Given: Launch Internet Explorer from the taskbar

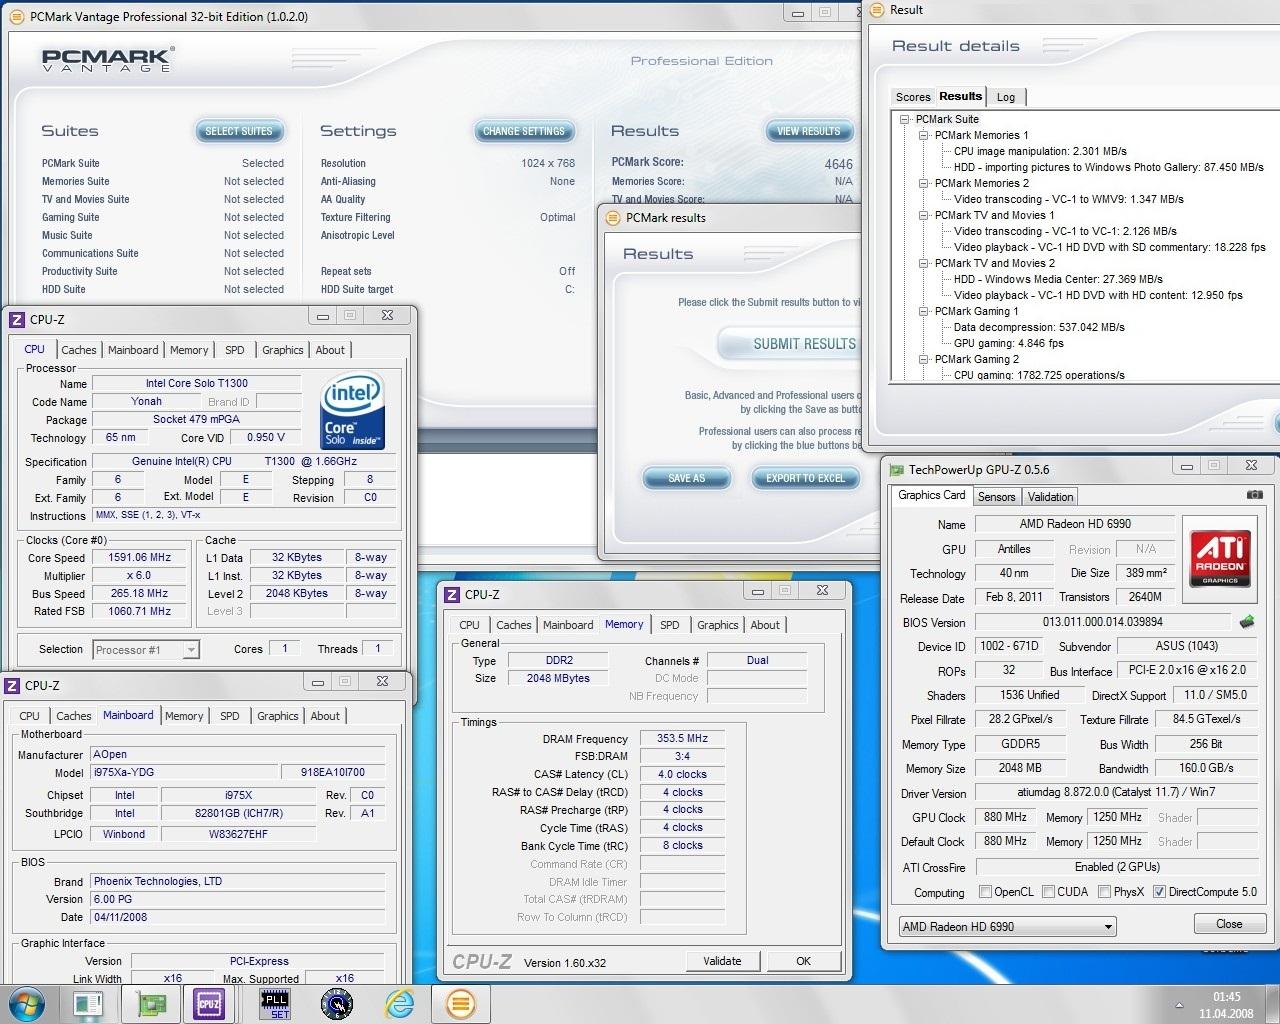Looking at the screenshot, I should click(x=399, y=1003).
